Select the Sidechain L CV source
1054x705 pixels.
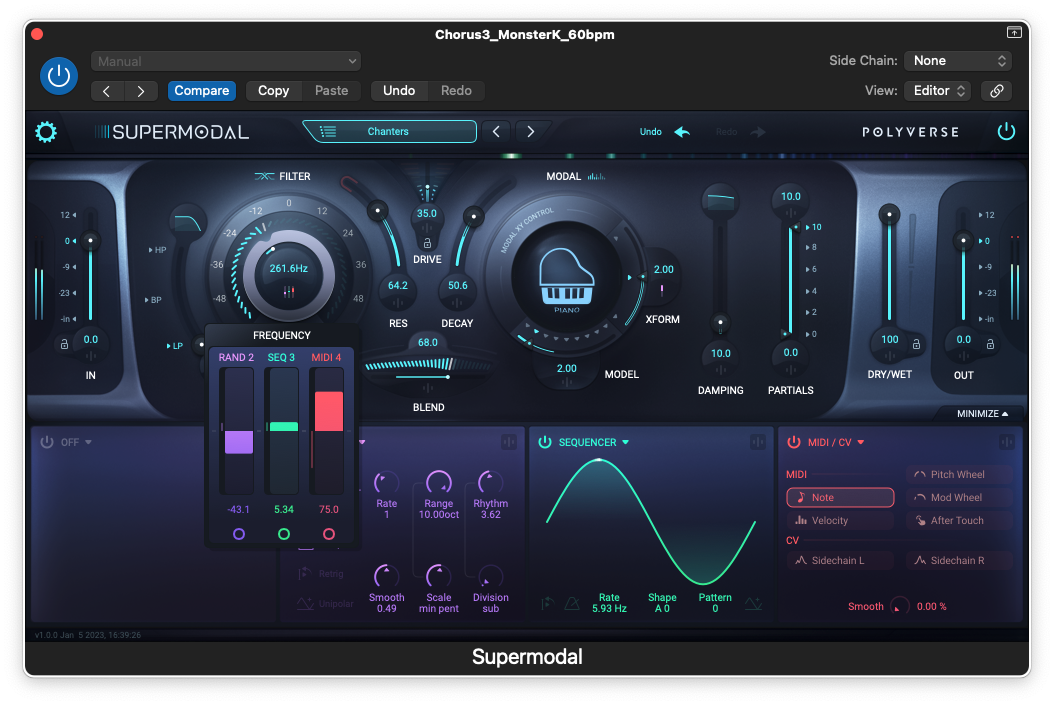coord(839,561)
